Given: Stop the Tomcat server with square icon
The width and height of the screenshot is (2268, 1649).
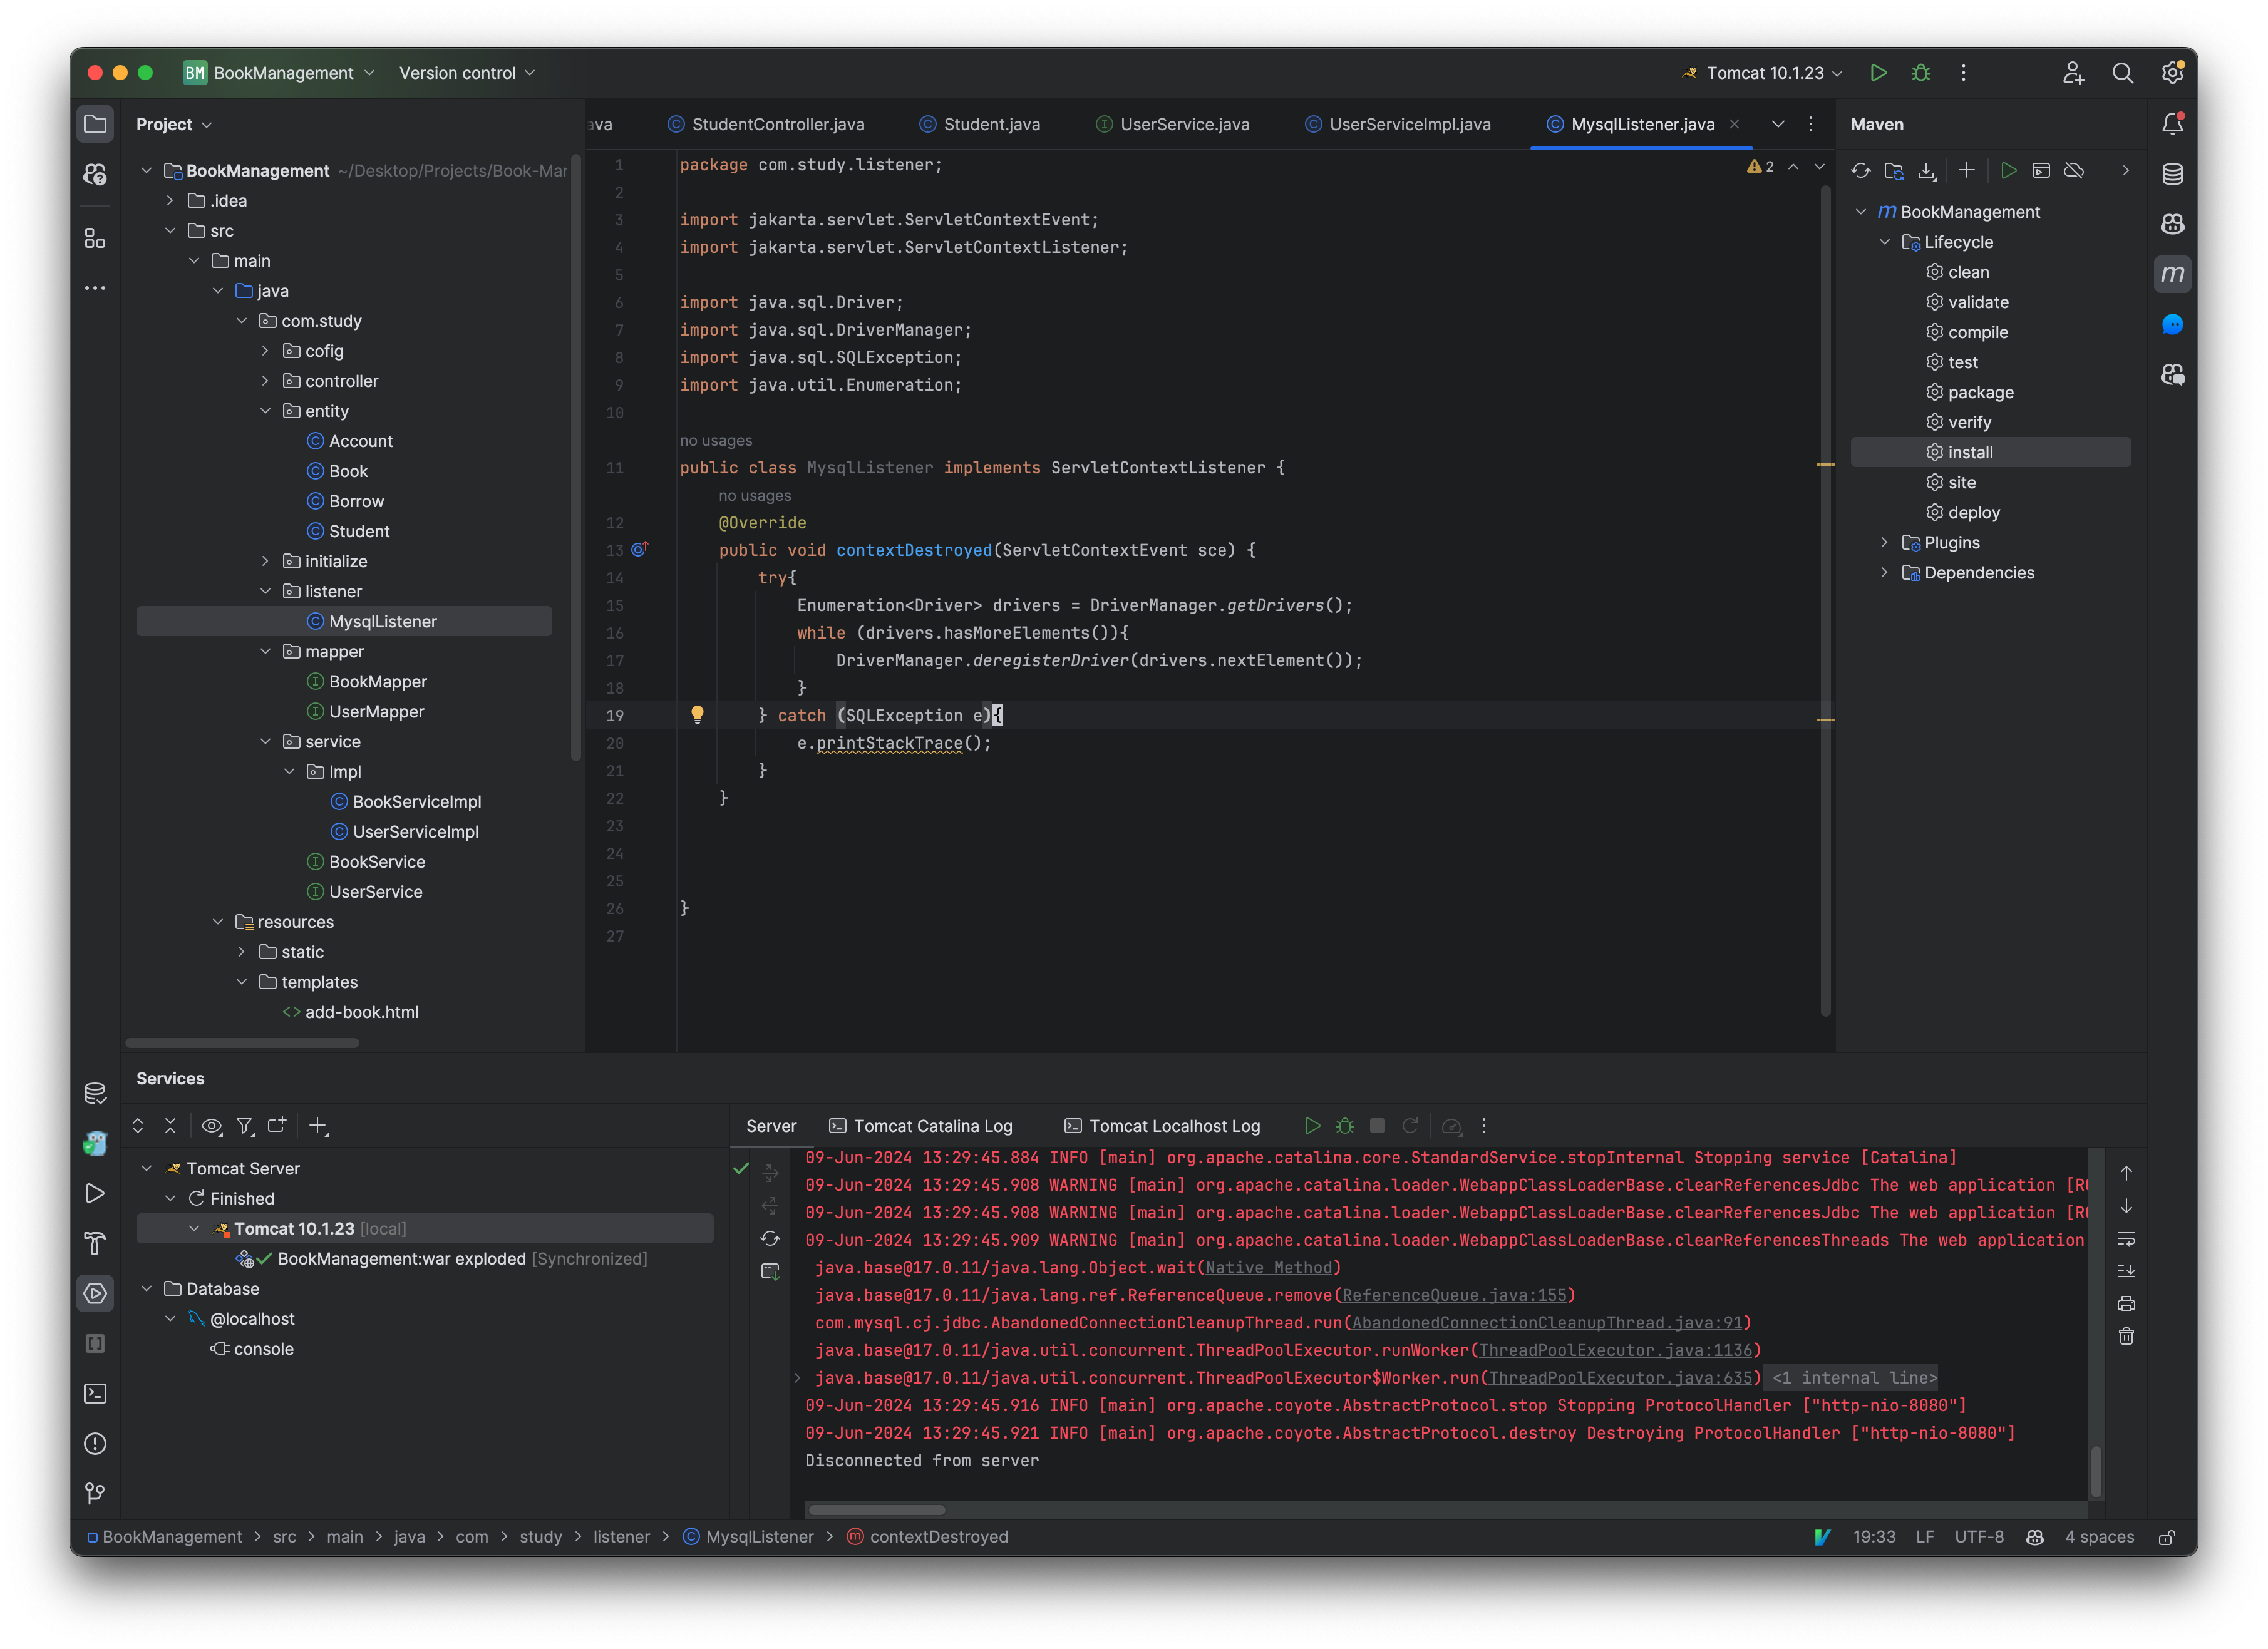Looking at the screenshot, I should coord(1377,1125).
